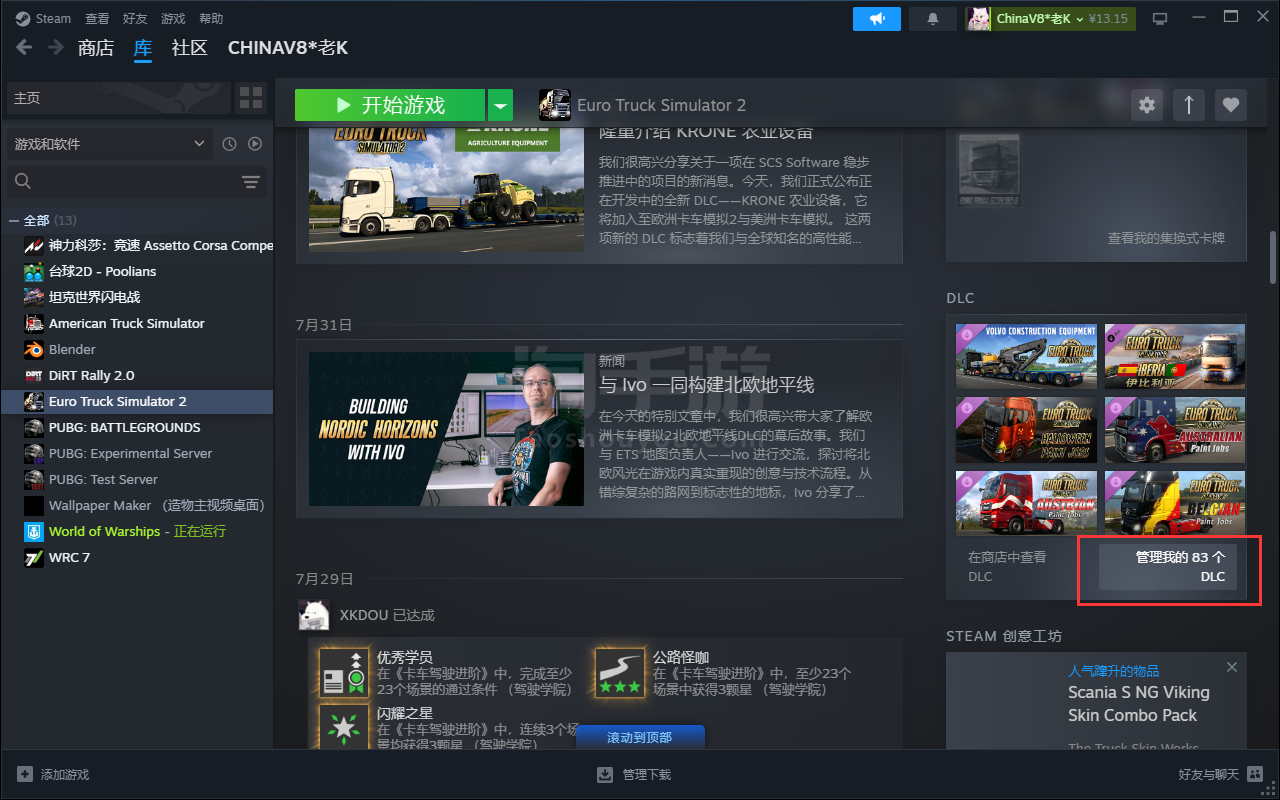Collapse the 全部 game list section
Viewport: 1280px width, 800px height.
click(14, 220)
